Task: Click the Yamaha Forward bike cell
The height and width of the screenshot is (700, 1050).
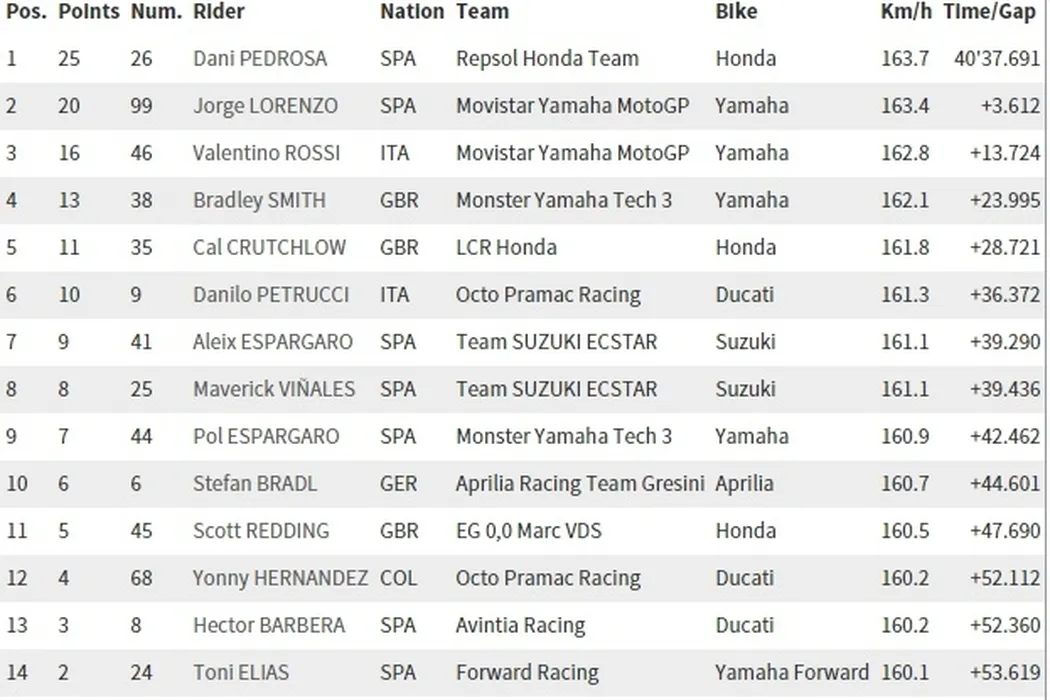Action: (x=791, y=672)
